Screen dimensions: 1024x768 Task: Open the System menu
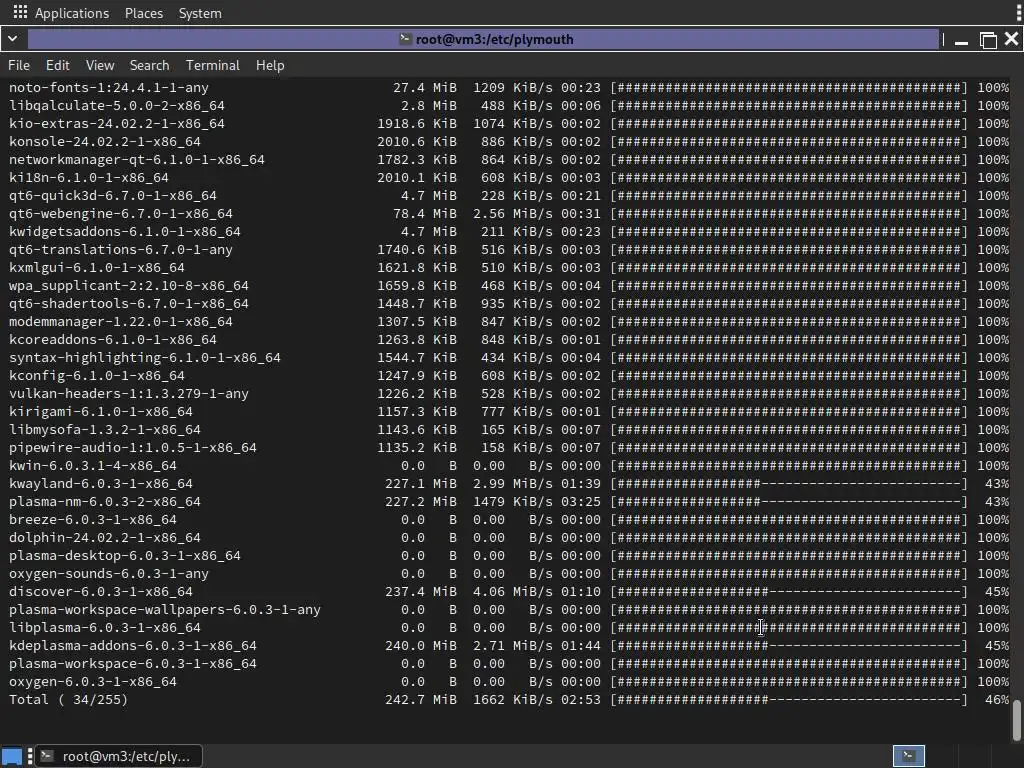point(200,13)
